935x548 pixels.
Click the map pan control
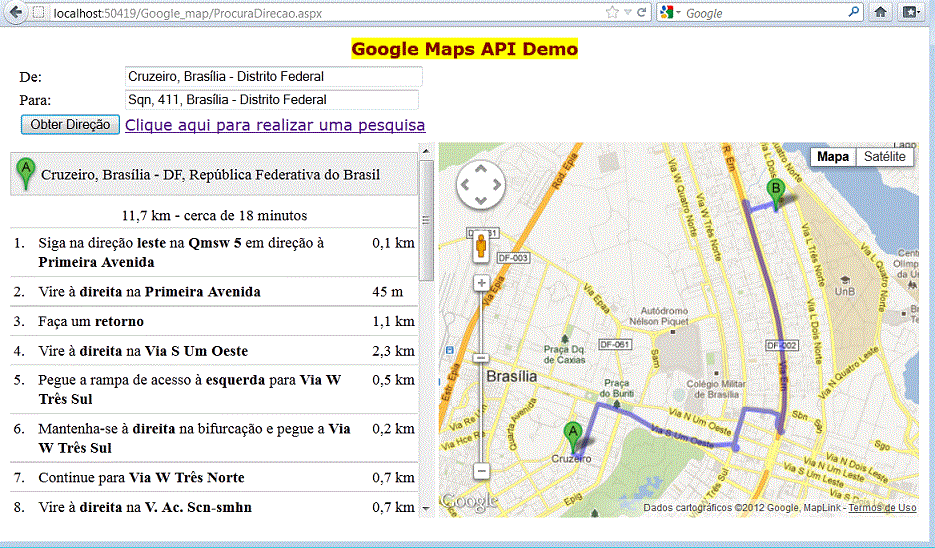click(x=481, y=185)
